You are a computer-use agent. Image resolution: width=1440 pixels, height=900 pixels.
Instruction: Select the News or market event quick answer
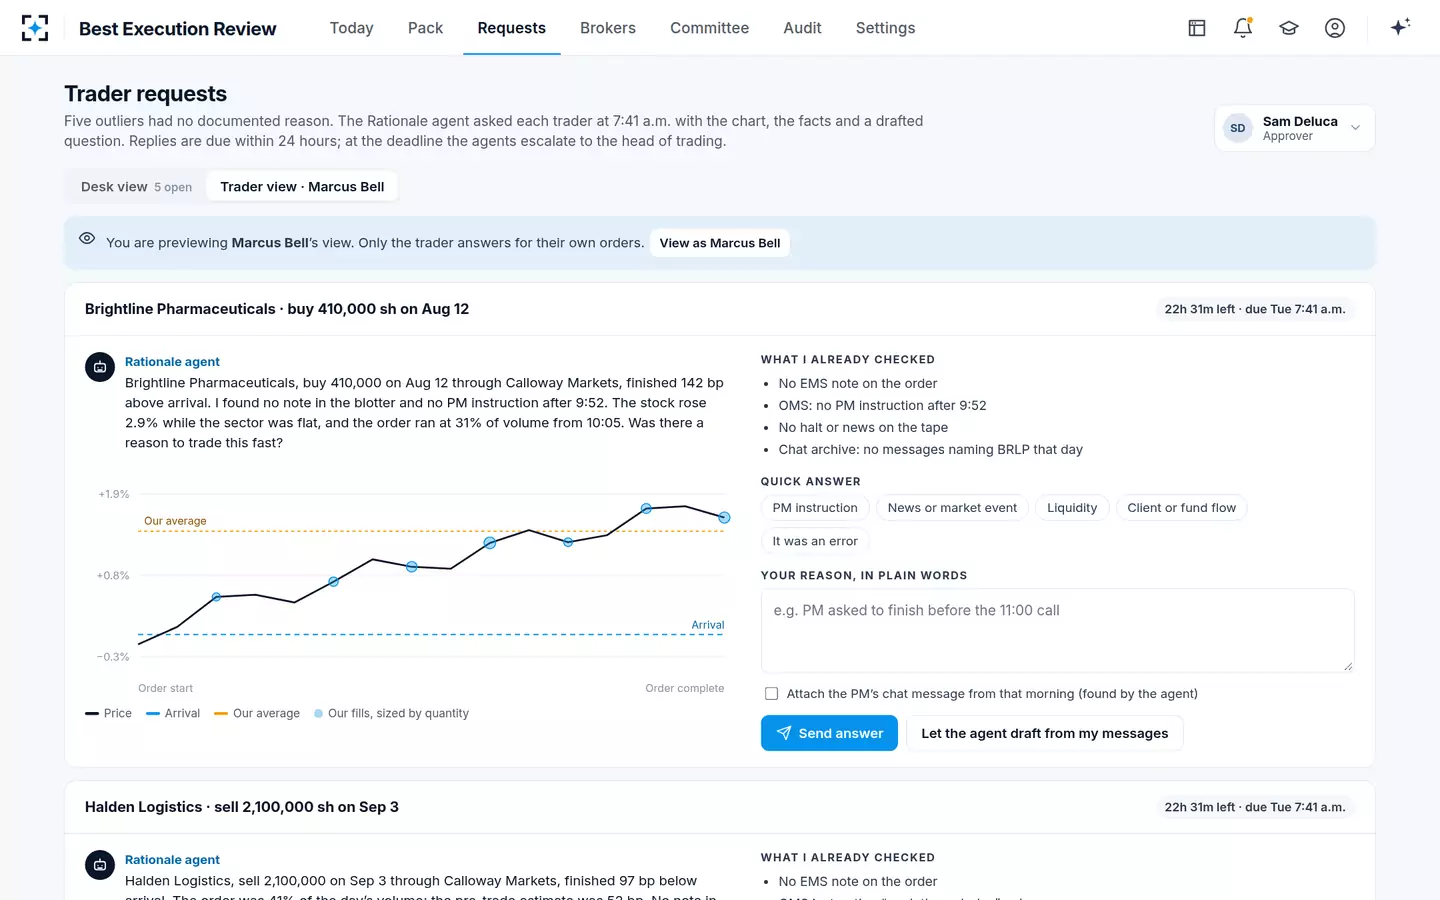click(952, 508)
